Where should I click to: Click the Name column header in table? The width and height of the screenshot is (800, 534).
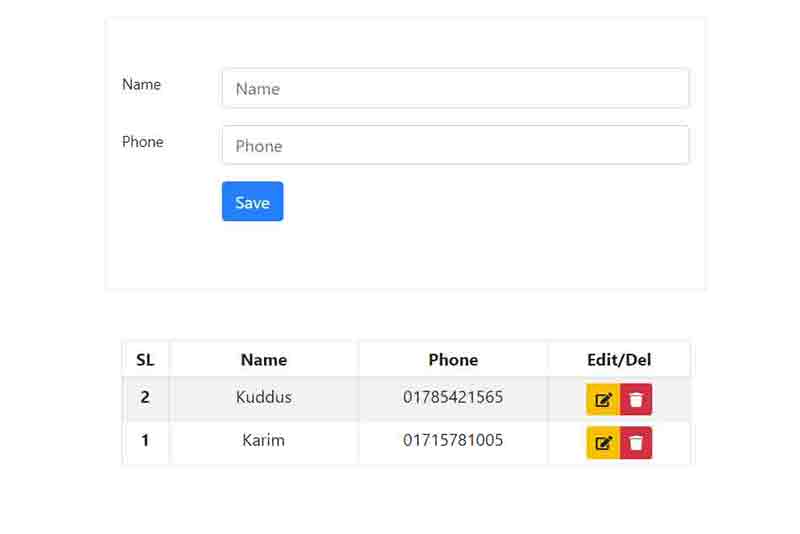pyautogui.click(x=264, y=360)
